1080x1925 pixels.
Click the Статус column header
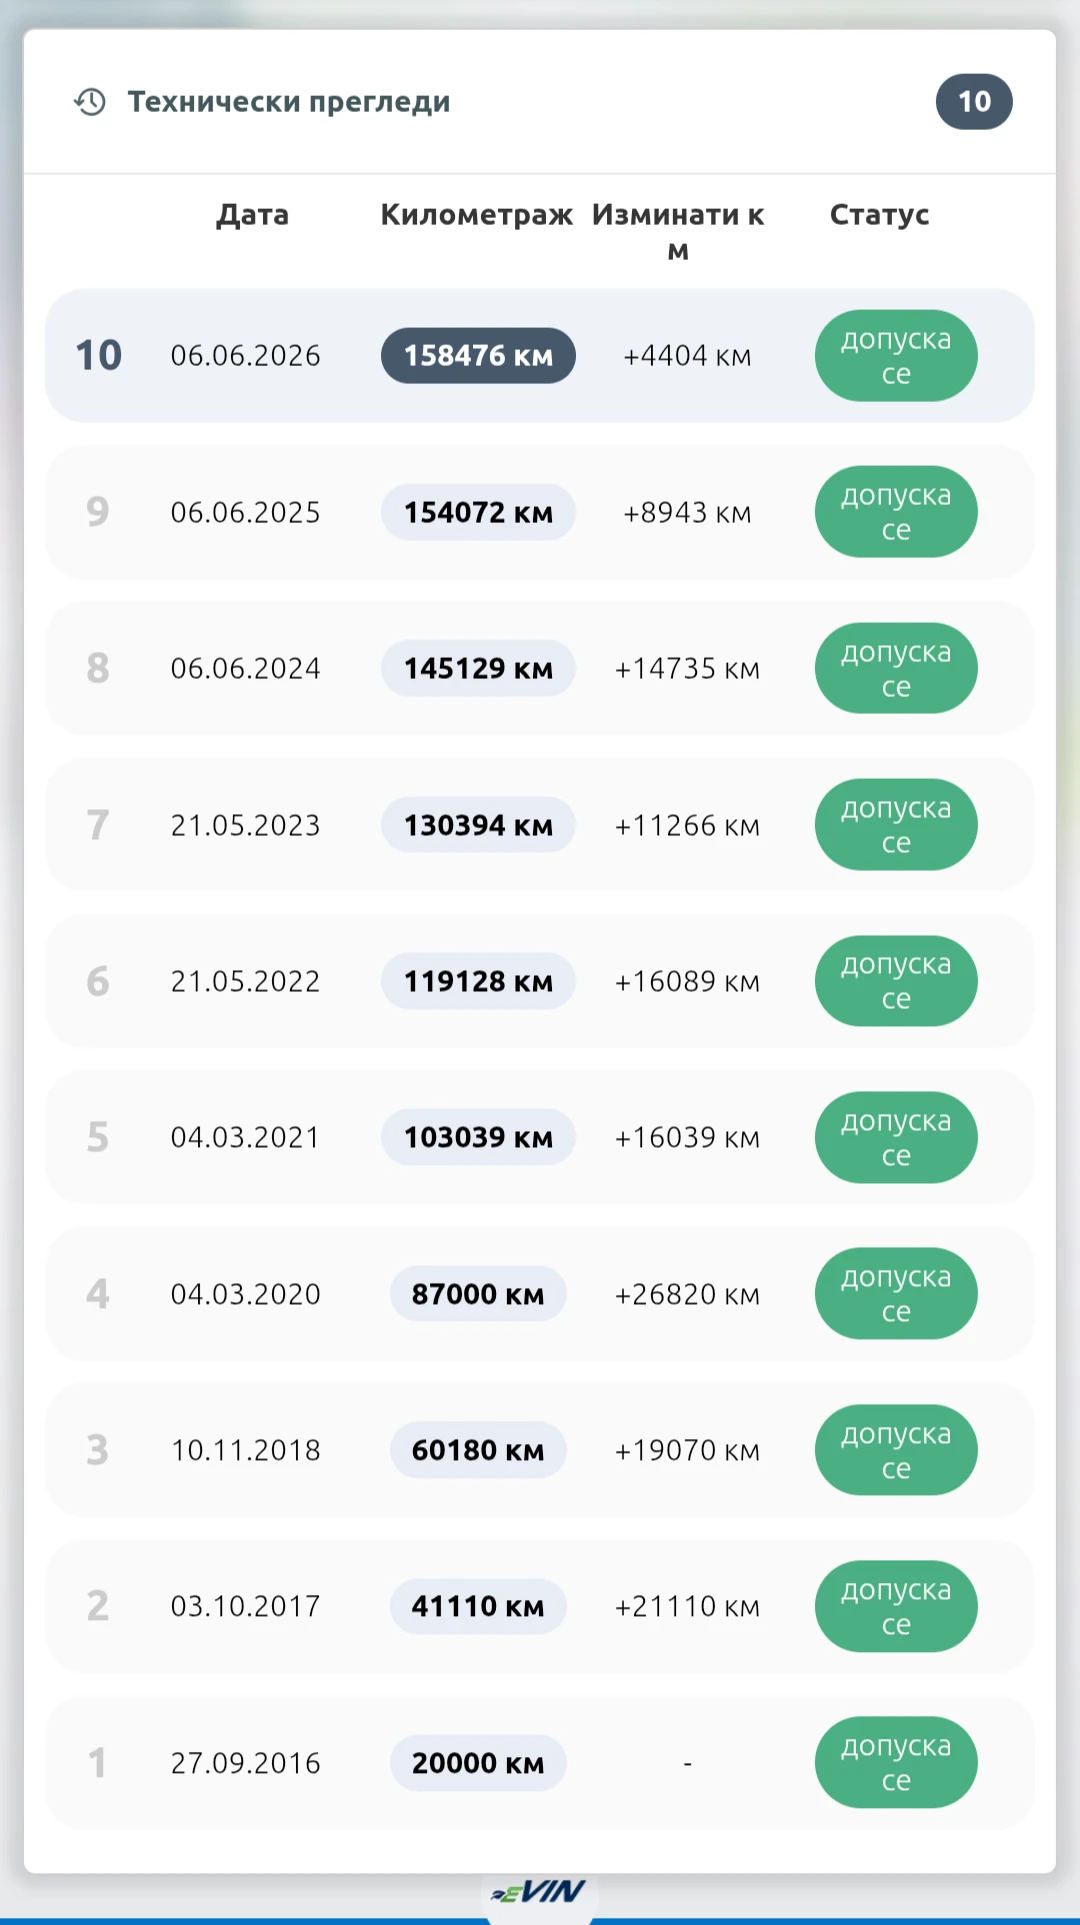tap(880, 215)
